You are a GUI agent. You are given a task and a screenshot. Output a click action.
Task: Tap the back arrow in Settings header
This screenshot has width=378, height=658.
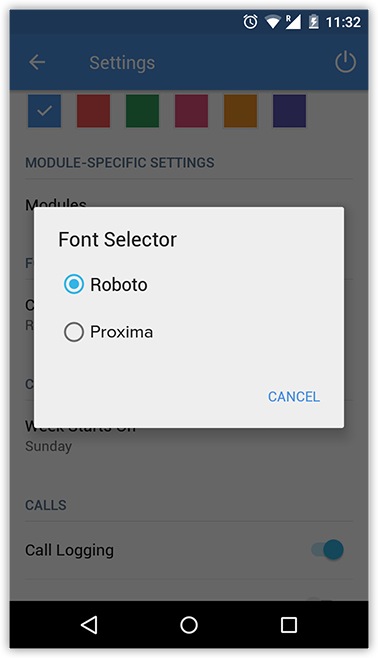[37, 63]
